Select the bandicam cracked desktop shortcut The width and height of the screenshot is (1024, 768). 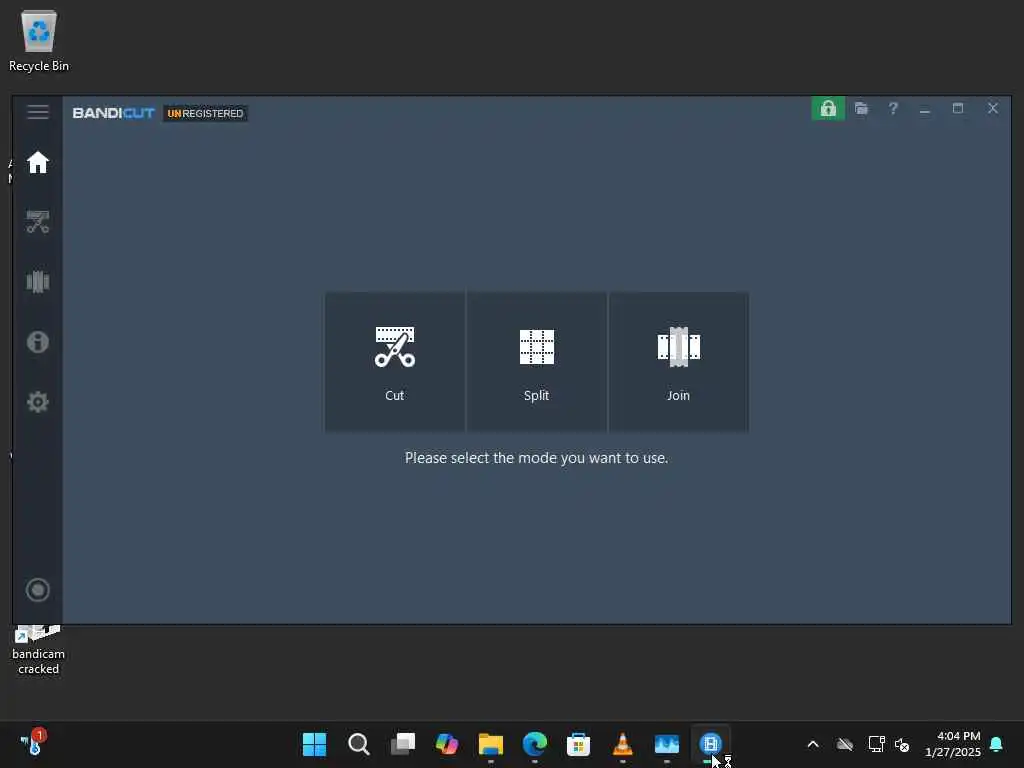click(39, 650)
